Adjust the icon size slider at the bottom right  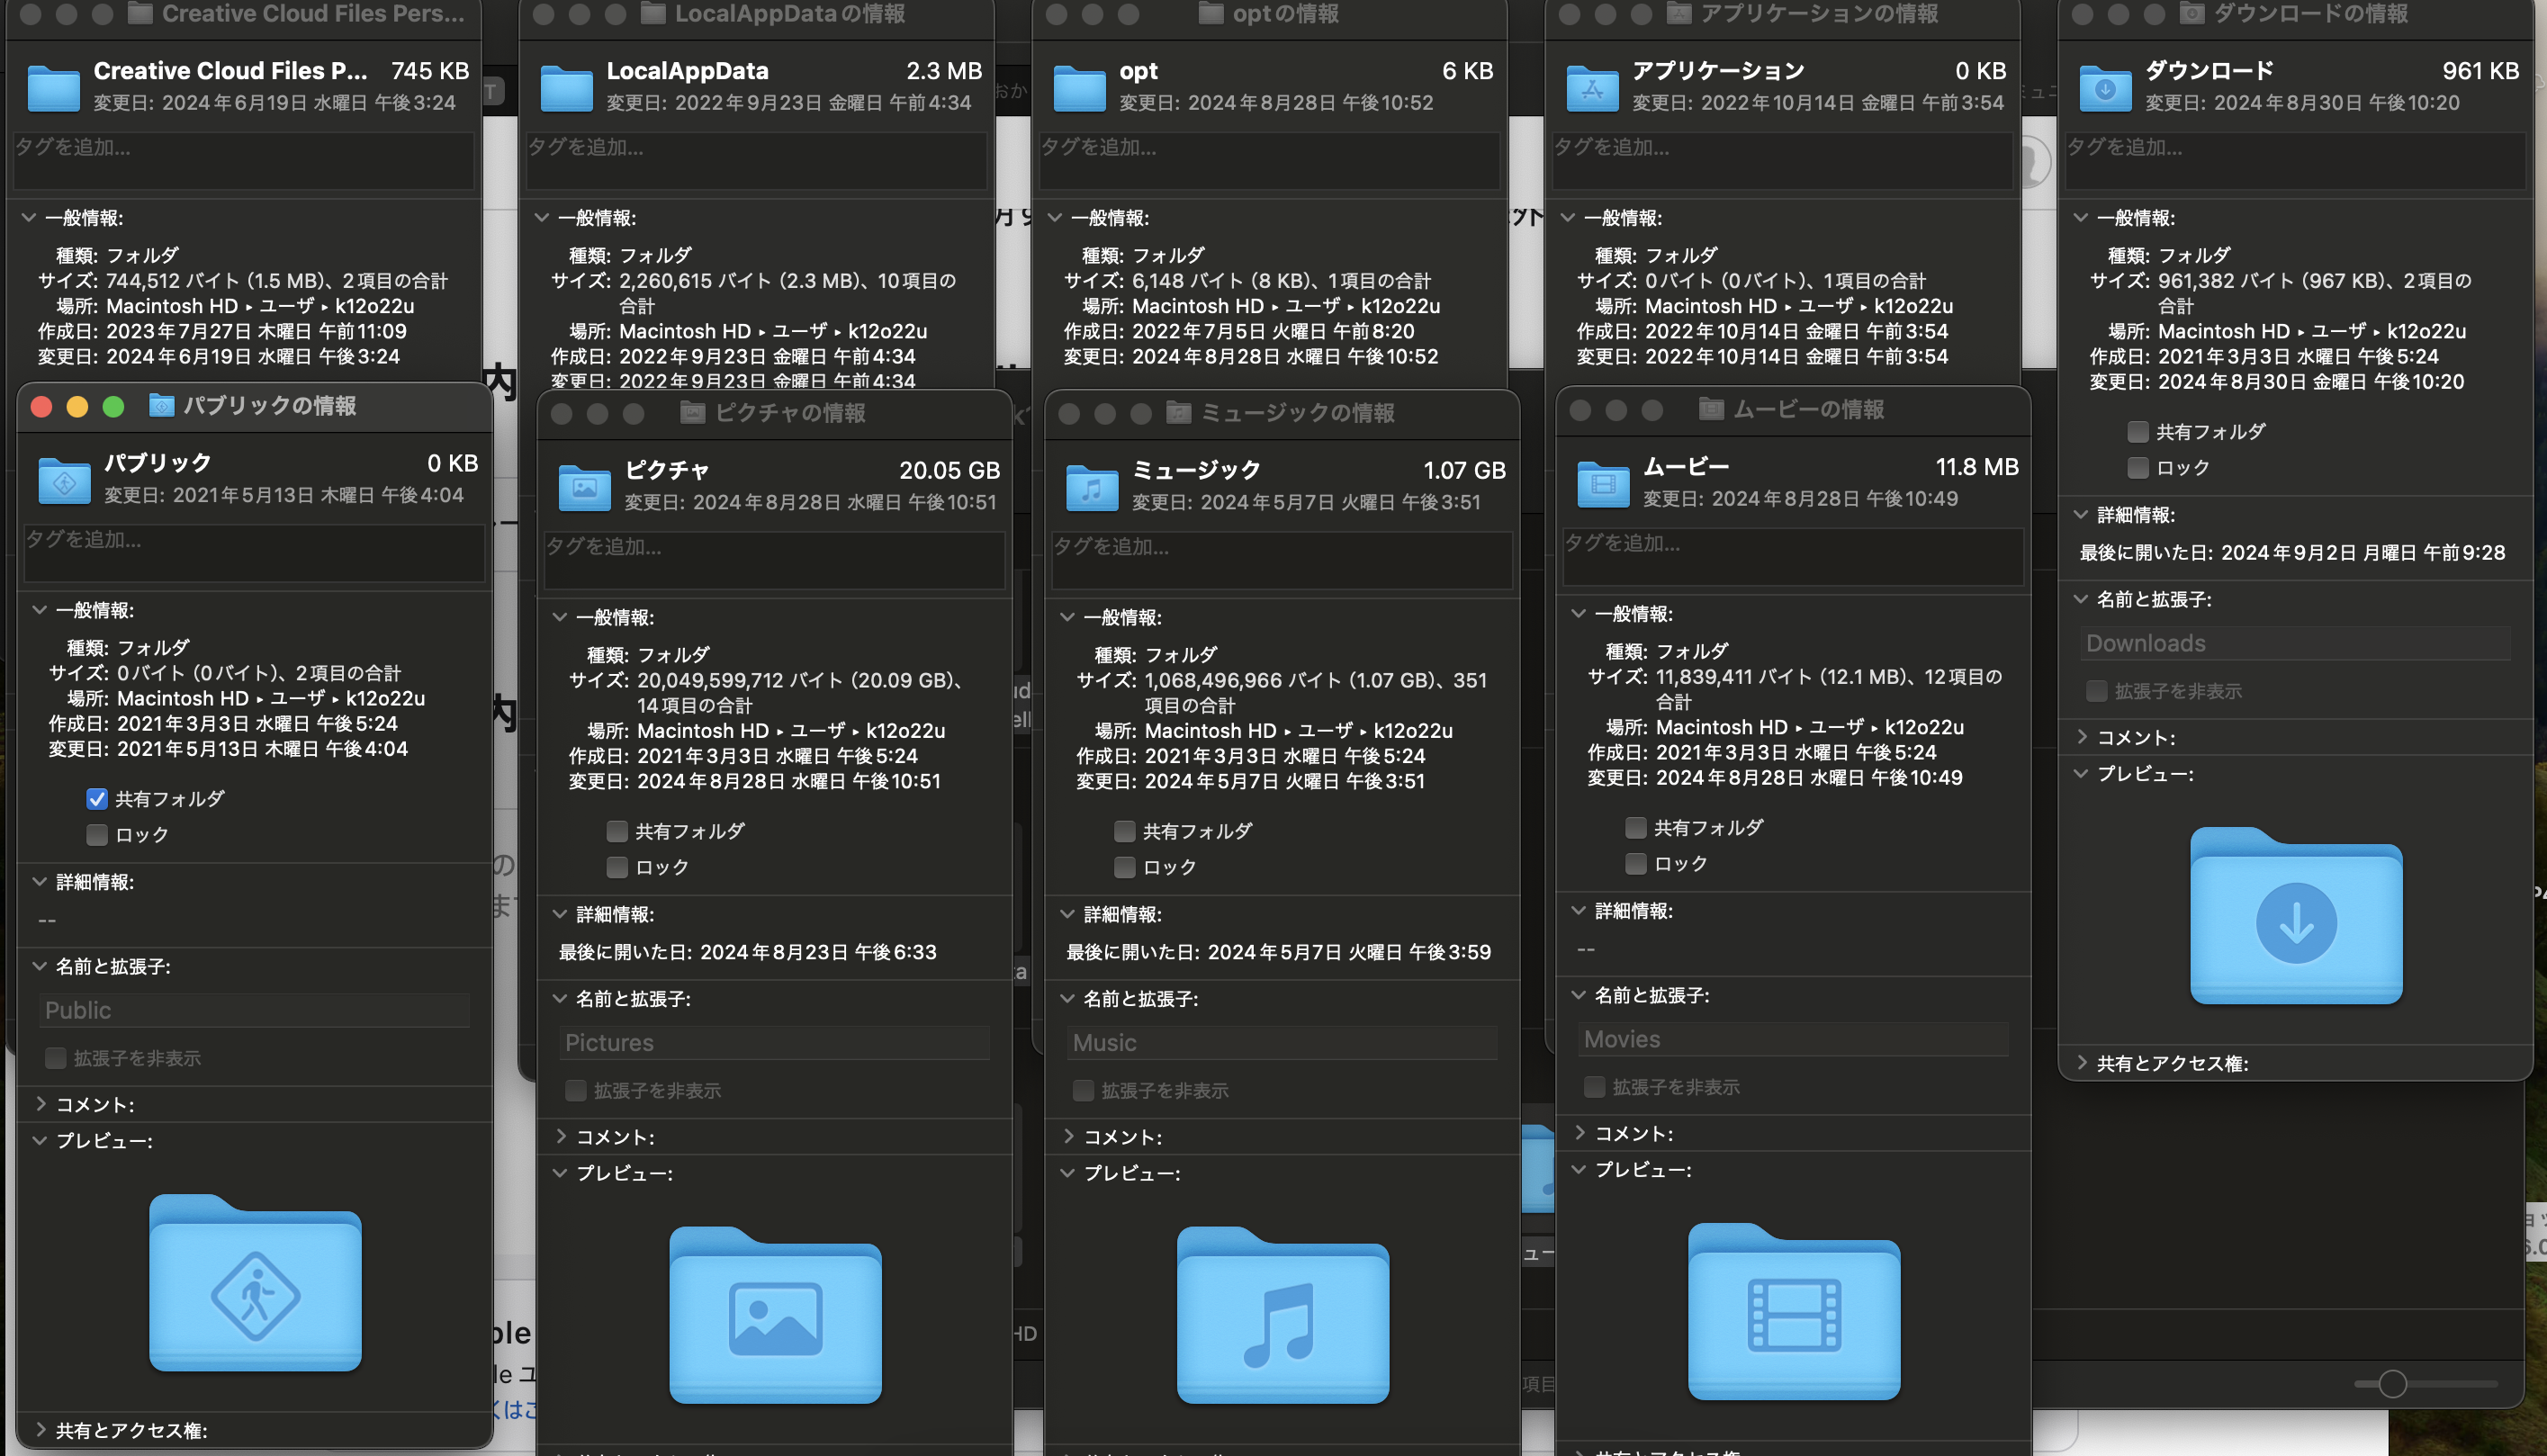click(2392, 1384)
